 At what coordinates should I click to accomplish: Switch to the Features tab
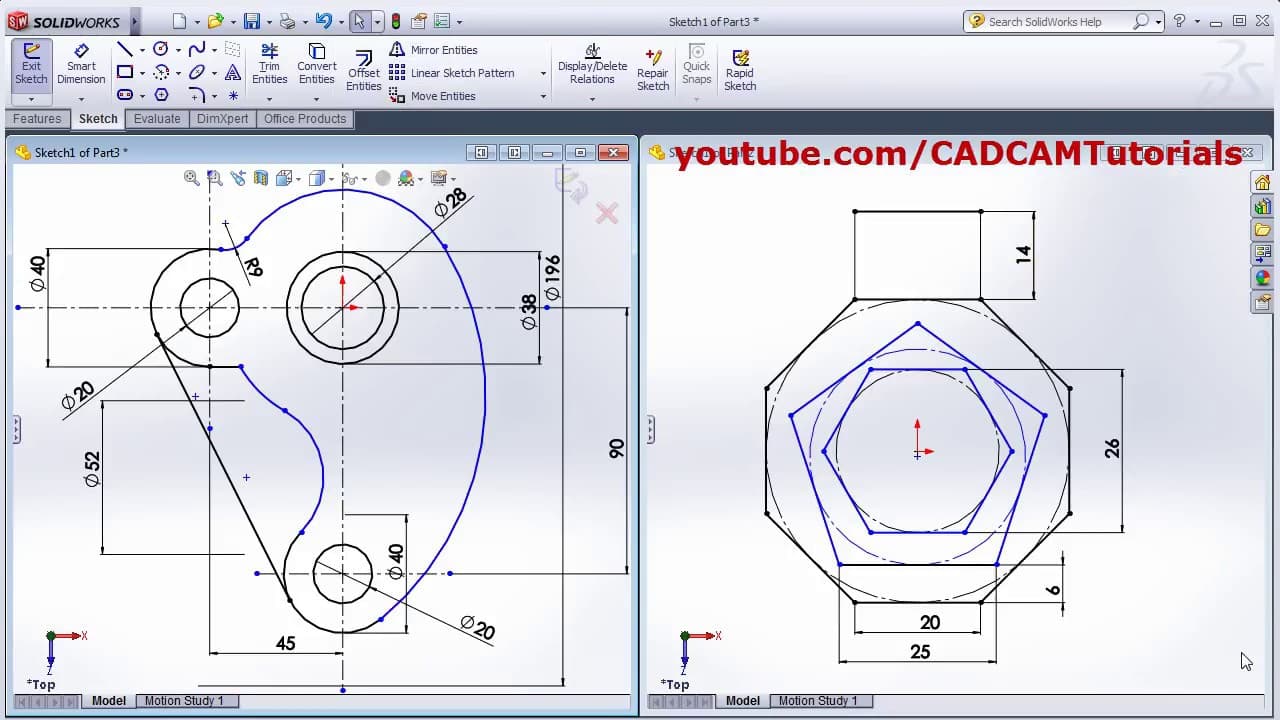point(37,119)
